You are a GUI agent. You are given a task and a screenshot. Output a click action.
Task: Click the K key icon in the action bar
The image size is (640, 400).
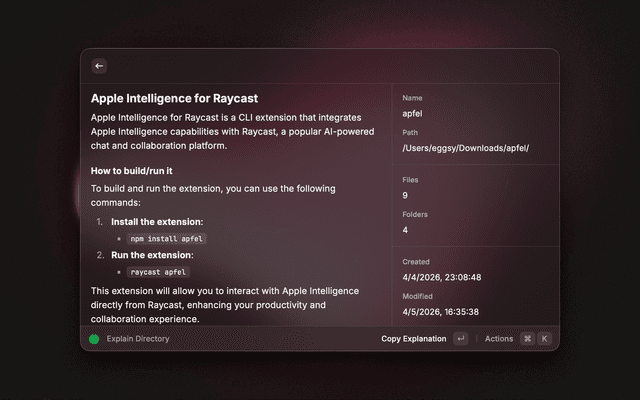(x=544, y=339)
